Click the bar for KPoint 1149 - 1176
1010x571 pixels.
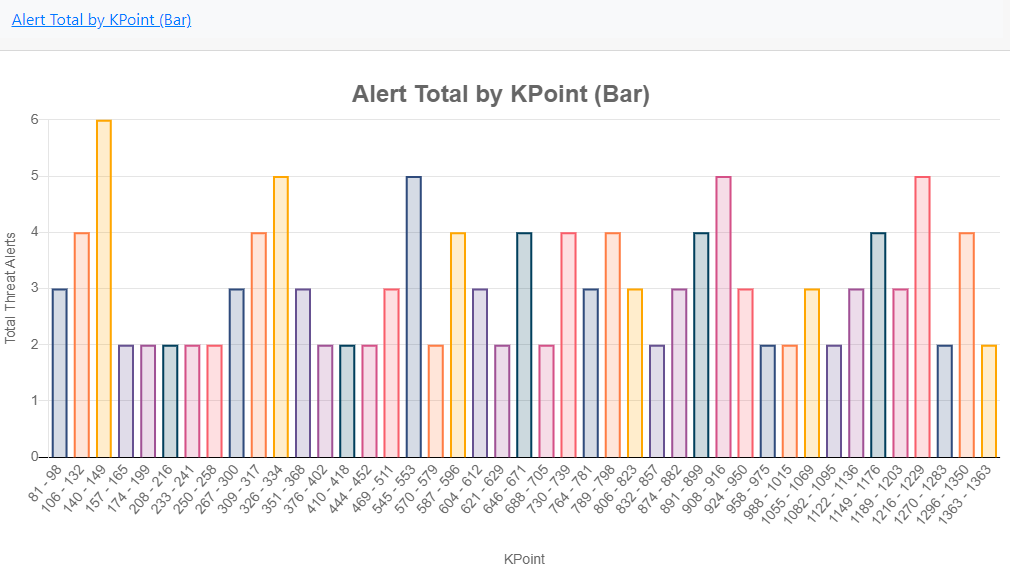click(878, 344)
